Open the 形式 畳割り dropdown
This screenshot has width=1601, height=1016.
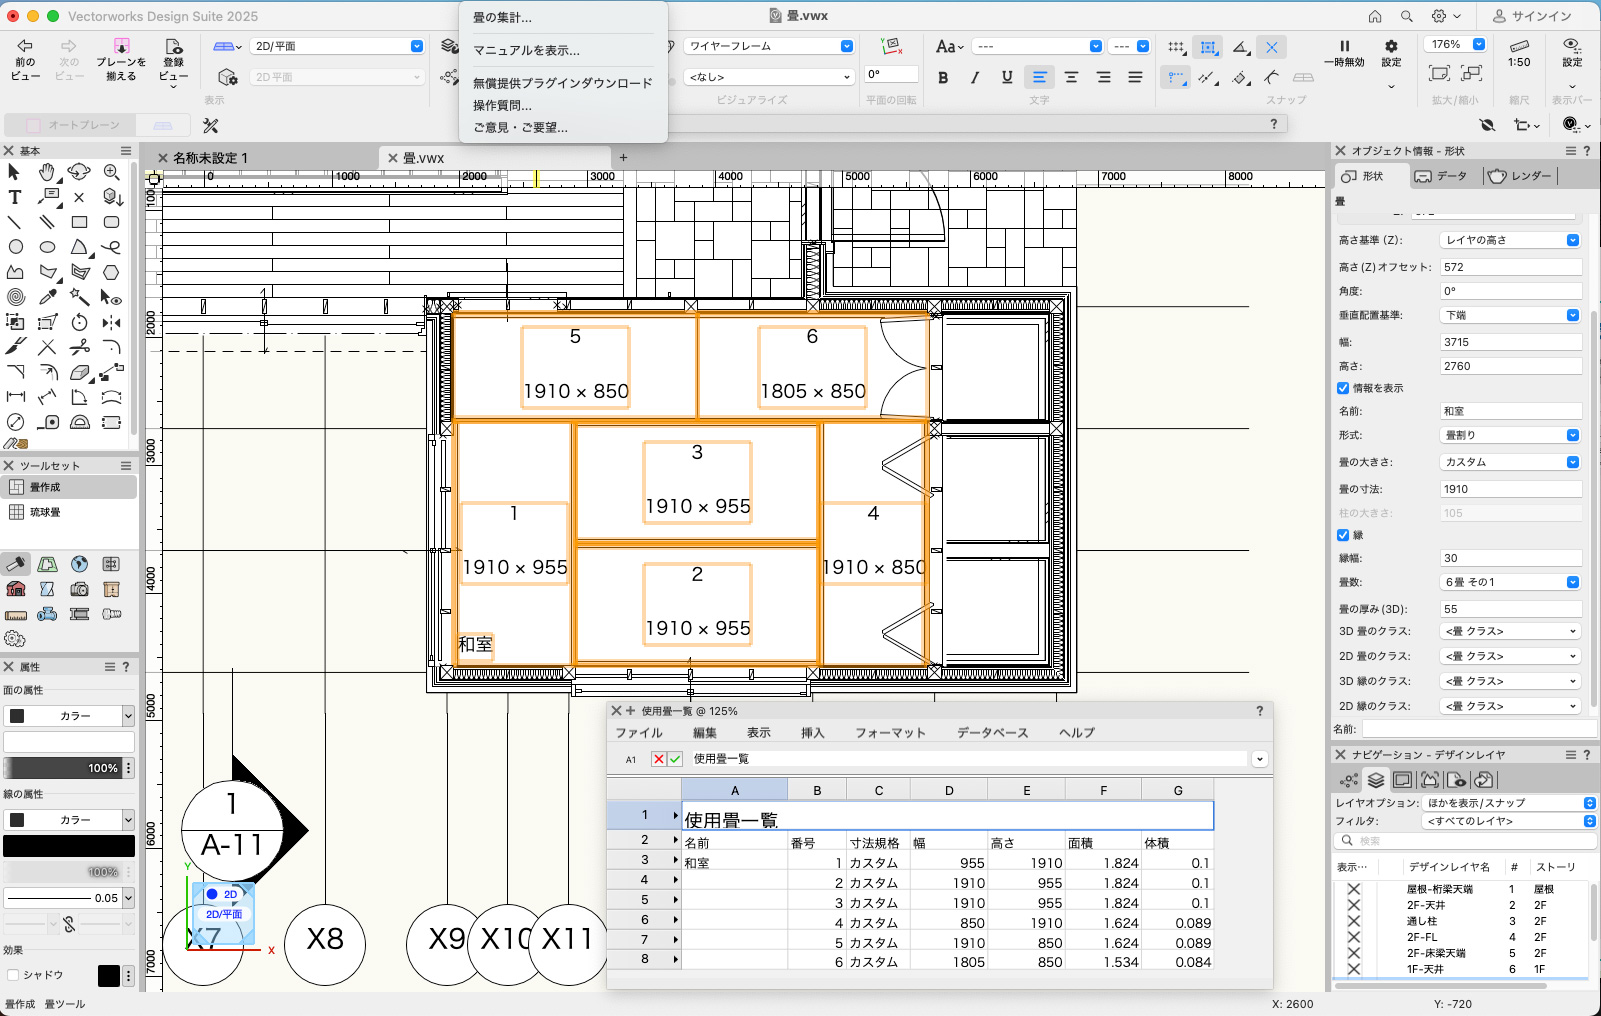(1510, 435)
